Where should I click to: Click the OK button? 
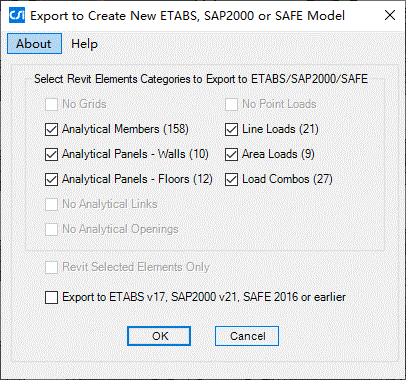pyautogui.click(x=159, y=336)
